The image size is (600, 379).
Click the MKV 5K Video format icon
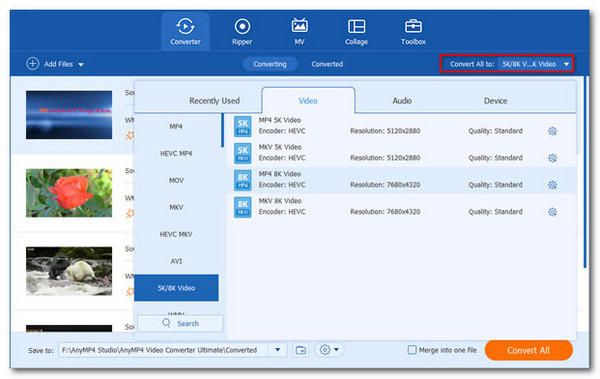pyautogui.click(x=243, y=153)
